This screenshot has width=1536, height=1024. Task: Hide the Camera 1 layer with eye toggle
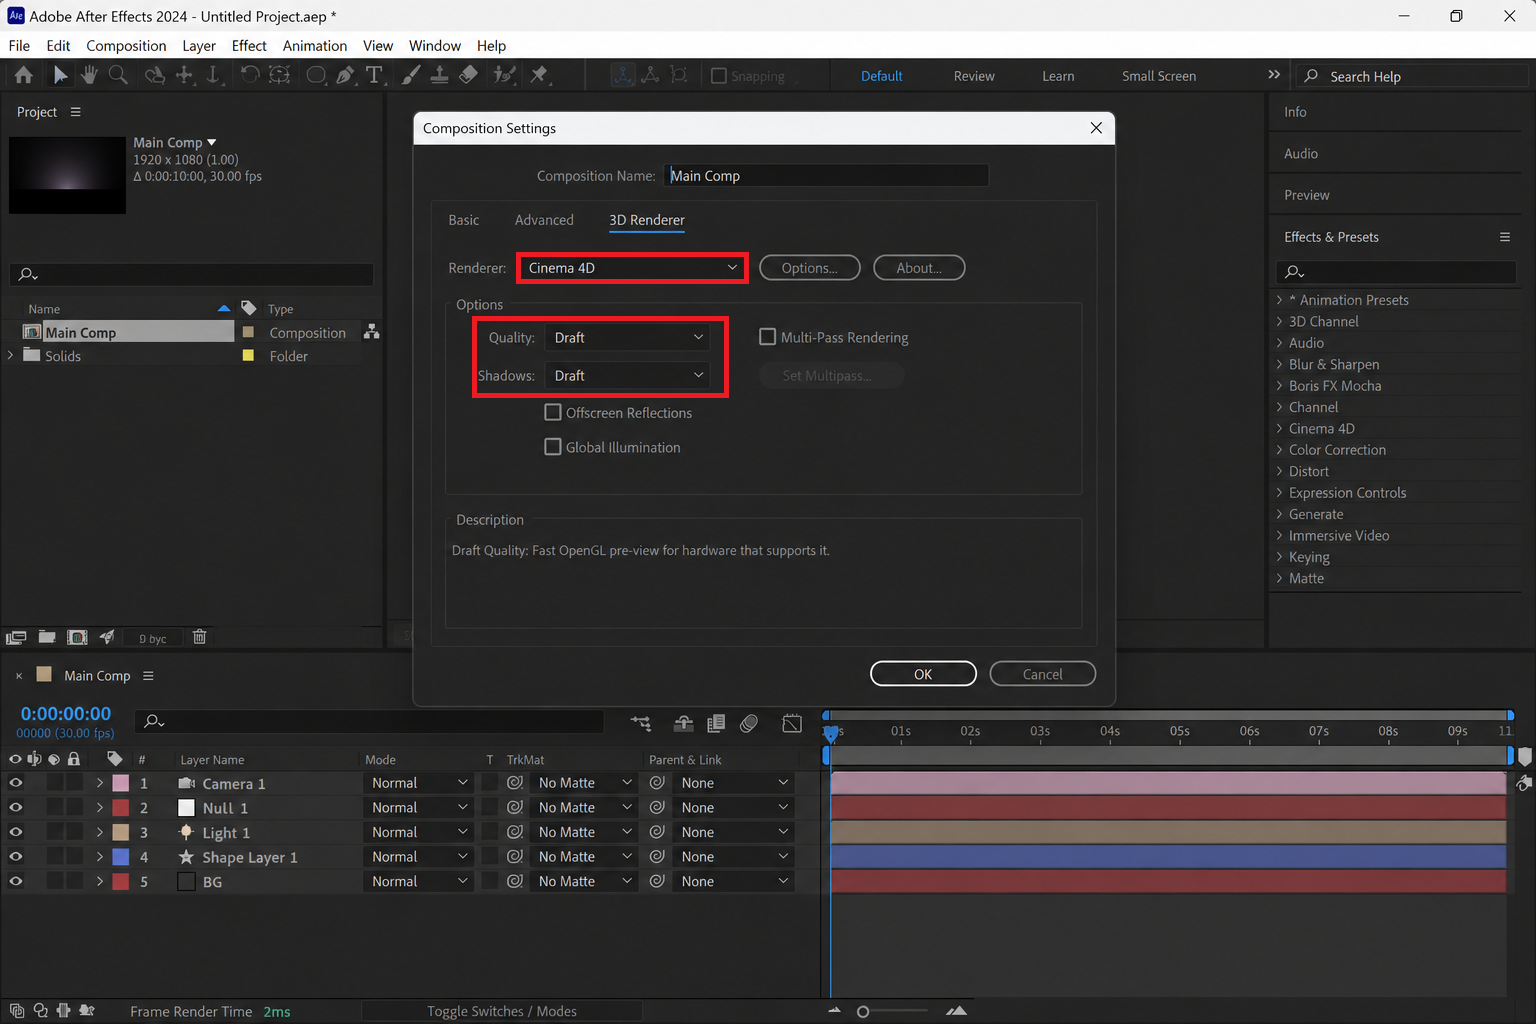click(15, 783)
